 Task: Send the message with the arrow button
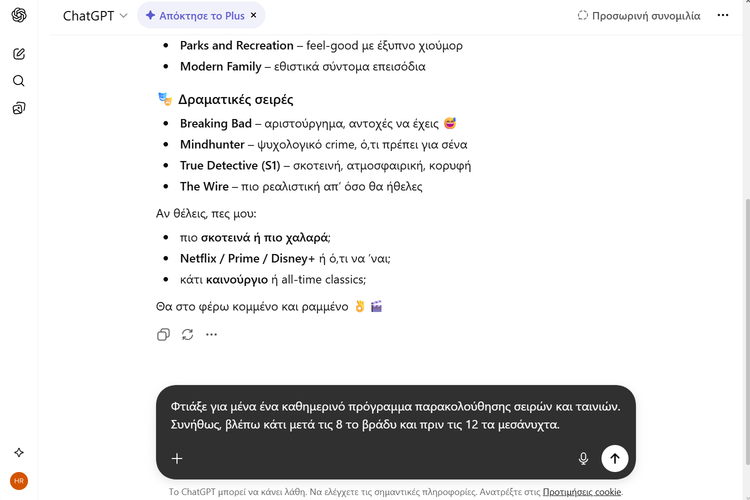[614, 458]
